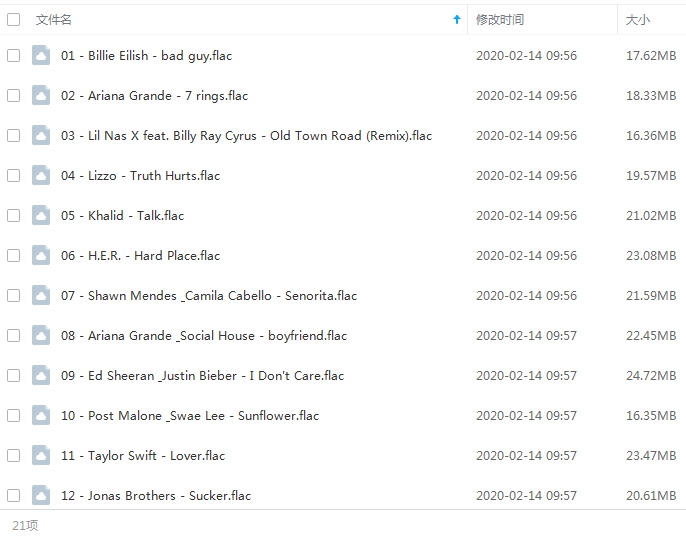Open 12 - Jonas Brothers - Sucker.flac
686x537 pixels.
(x=156, y=496)
